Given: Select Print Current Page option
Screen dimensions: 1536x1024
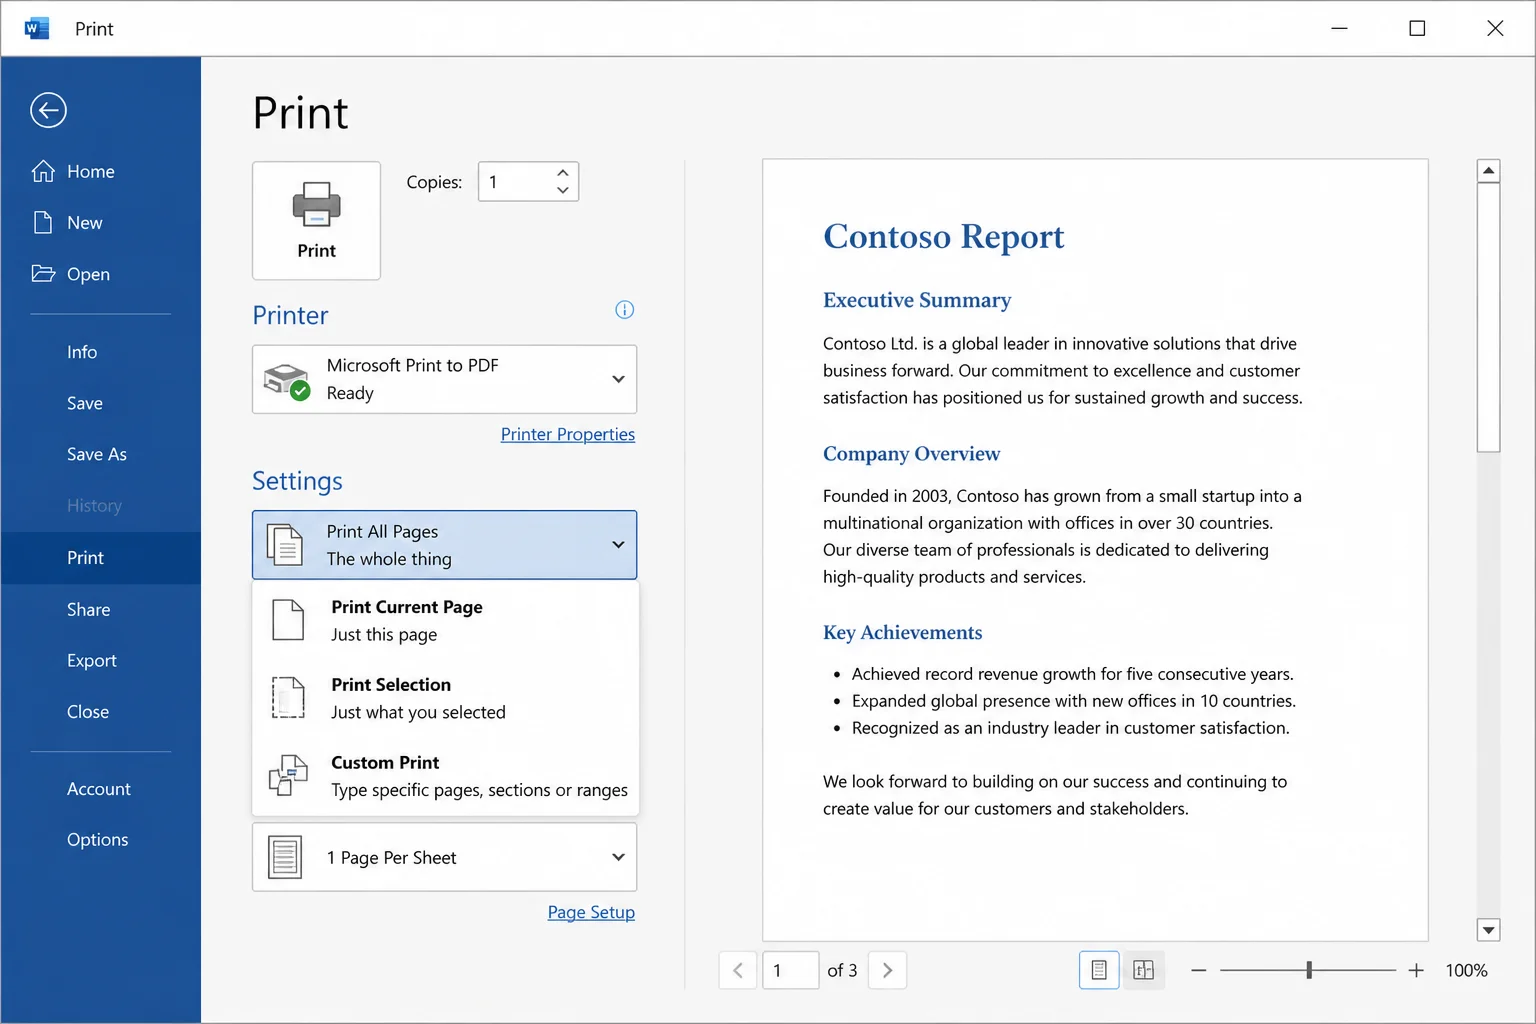Looking at the screenshot, I should click(x=445, y=620).
